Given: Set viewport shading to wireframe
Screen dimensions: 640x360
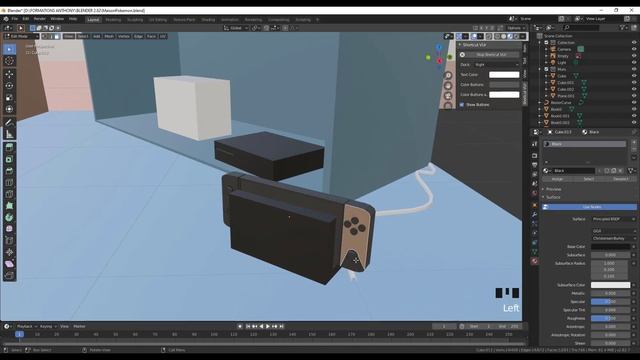Looking at the screenshot, I should click(497, 36).
